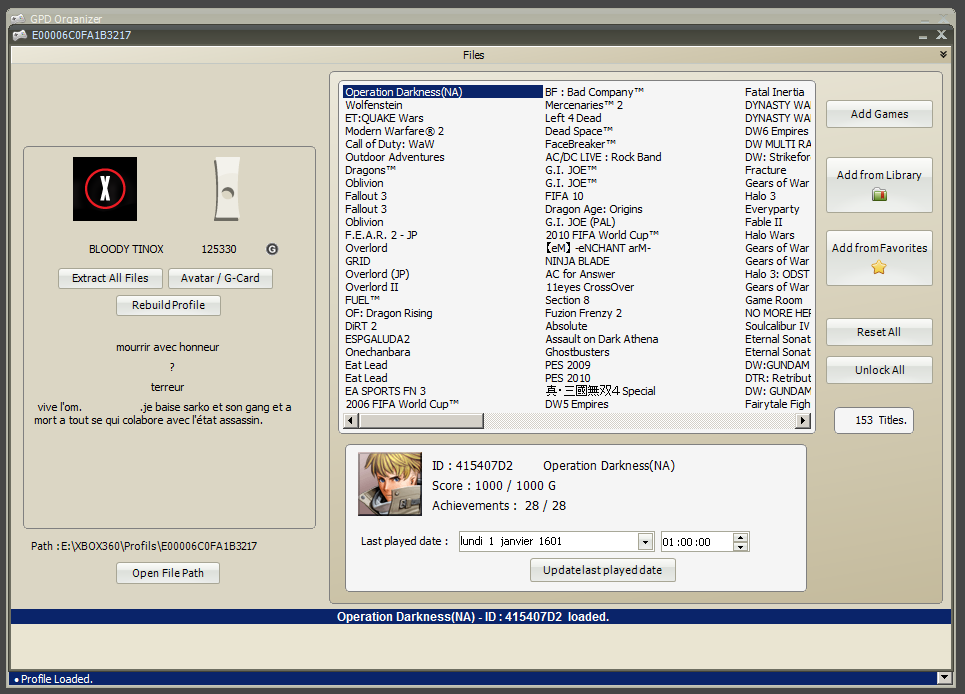Select Wolfenstein in the game list
This screenshot has width=965, height=694.
pyautogui.click(x=374, y=105)
